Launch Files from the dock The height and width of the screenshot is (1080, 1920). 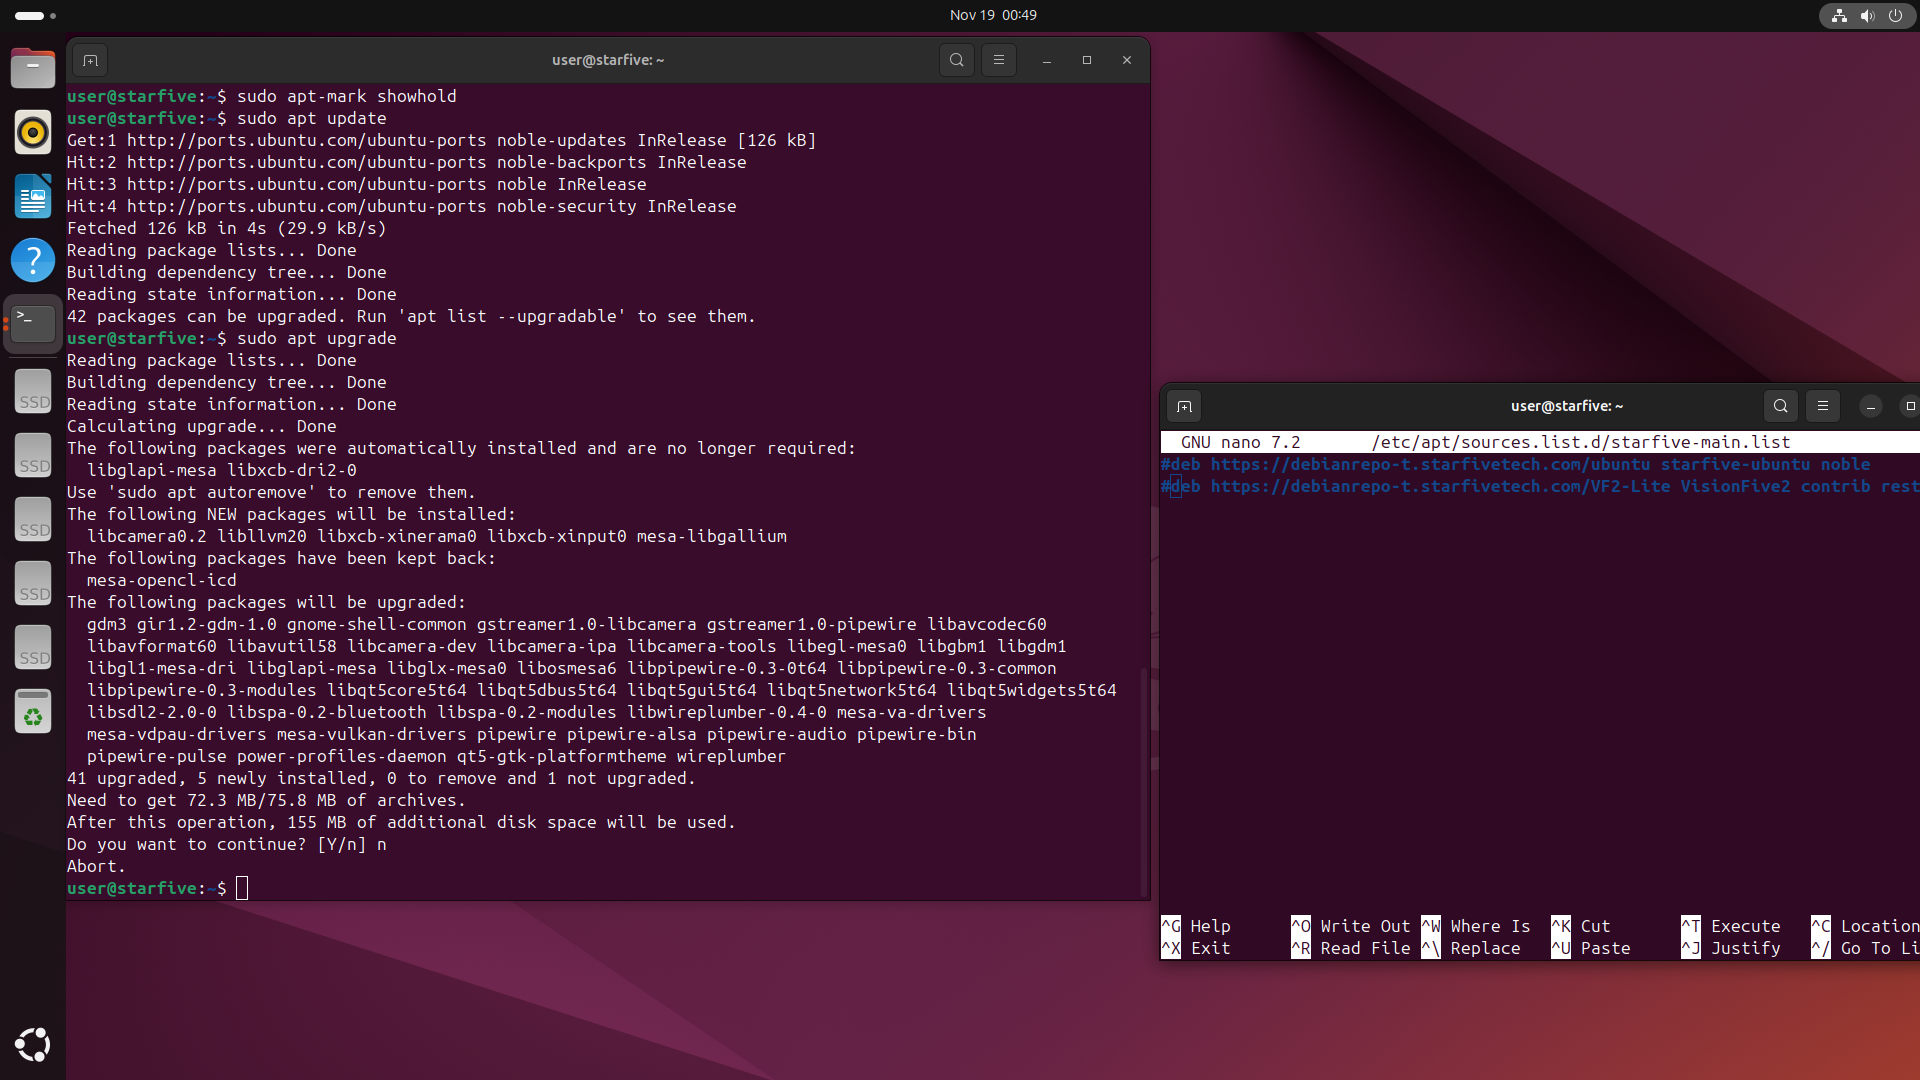pos(33,69)
